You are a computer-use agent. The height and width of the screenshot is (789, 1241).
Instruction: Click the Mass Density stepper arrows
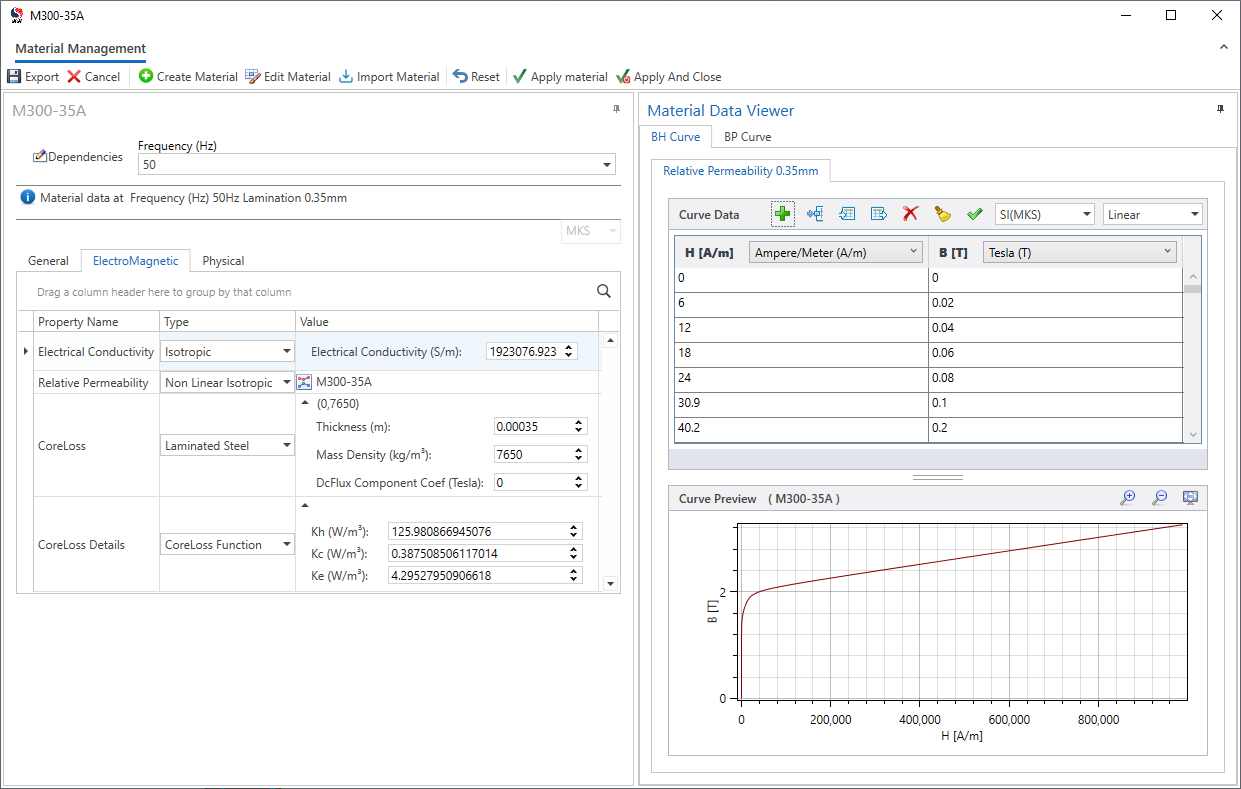[x=579, y=454]
